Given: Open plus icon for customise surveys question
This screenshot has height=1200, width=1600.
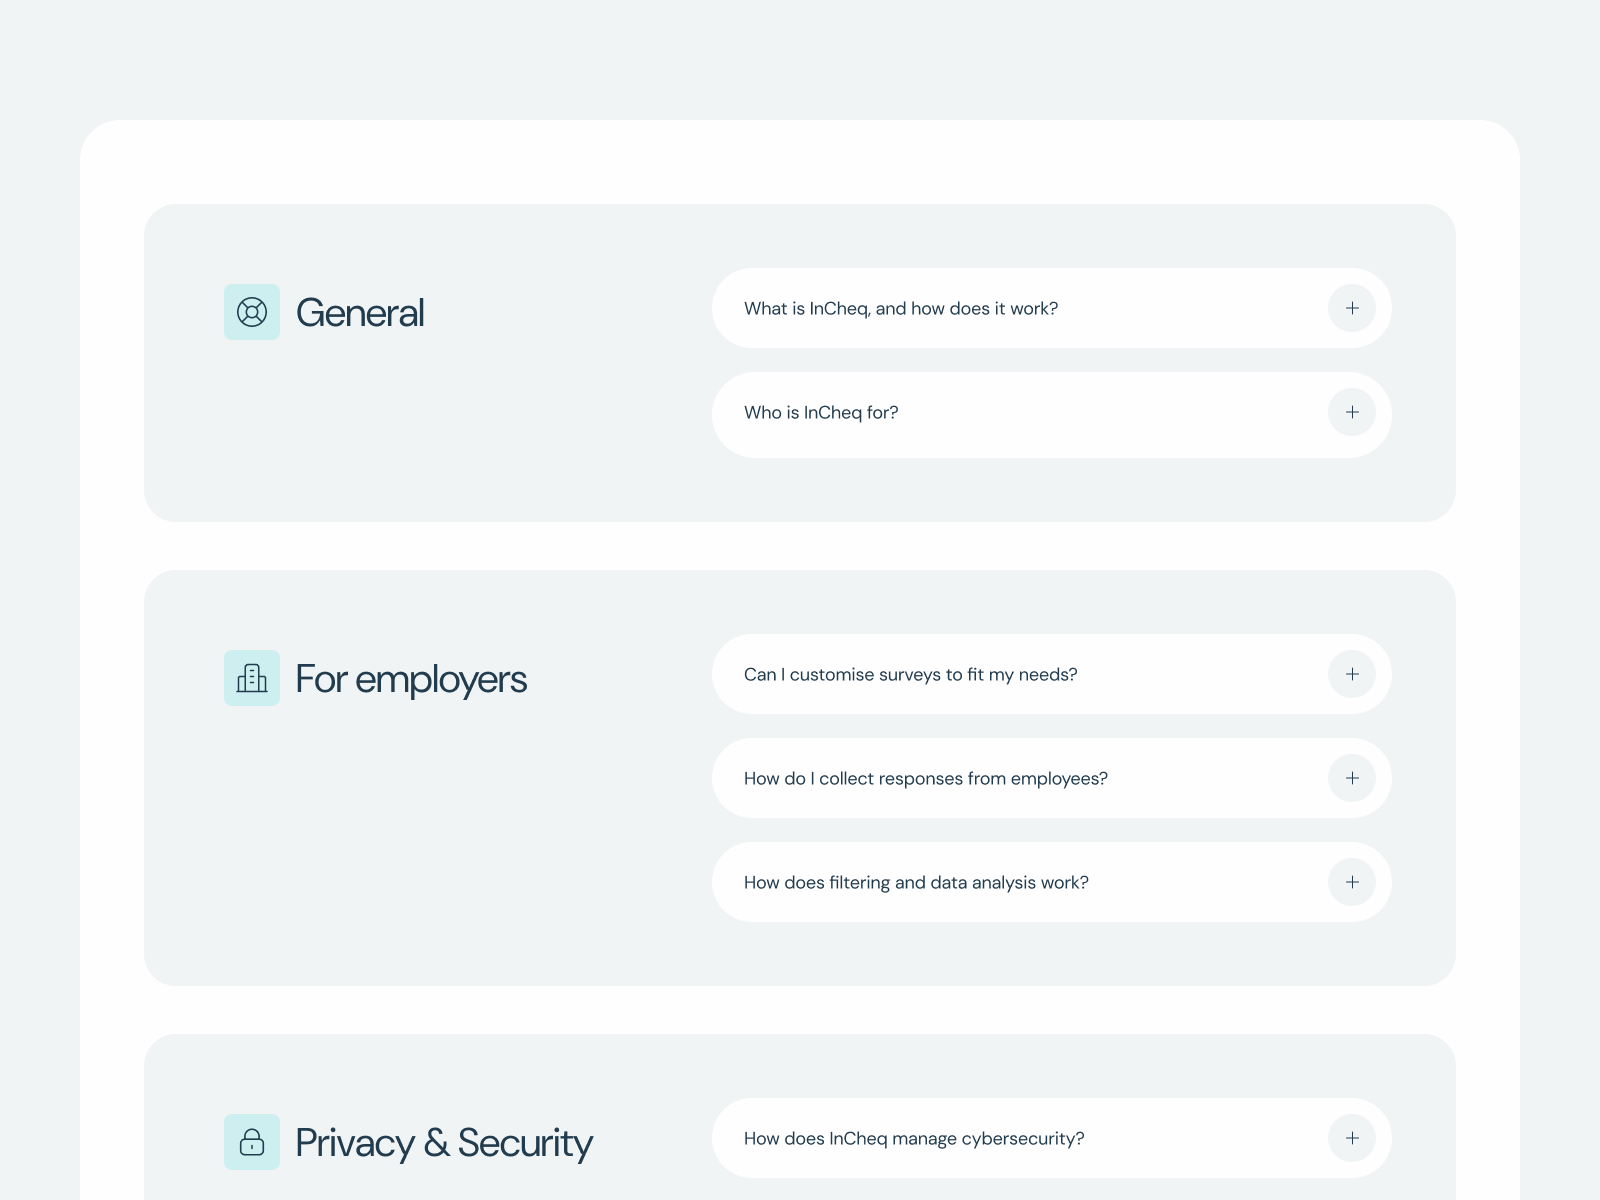Looking at the screenshot, I should (x=1352, y=674).
